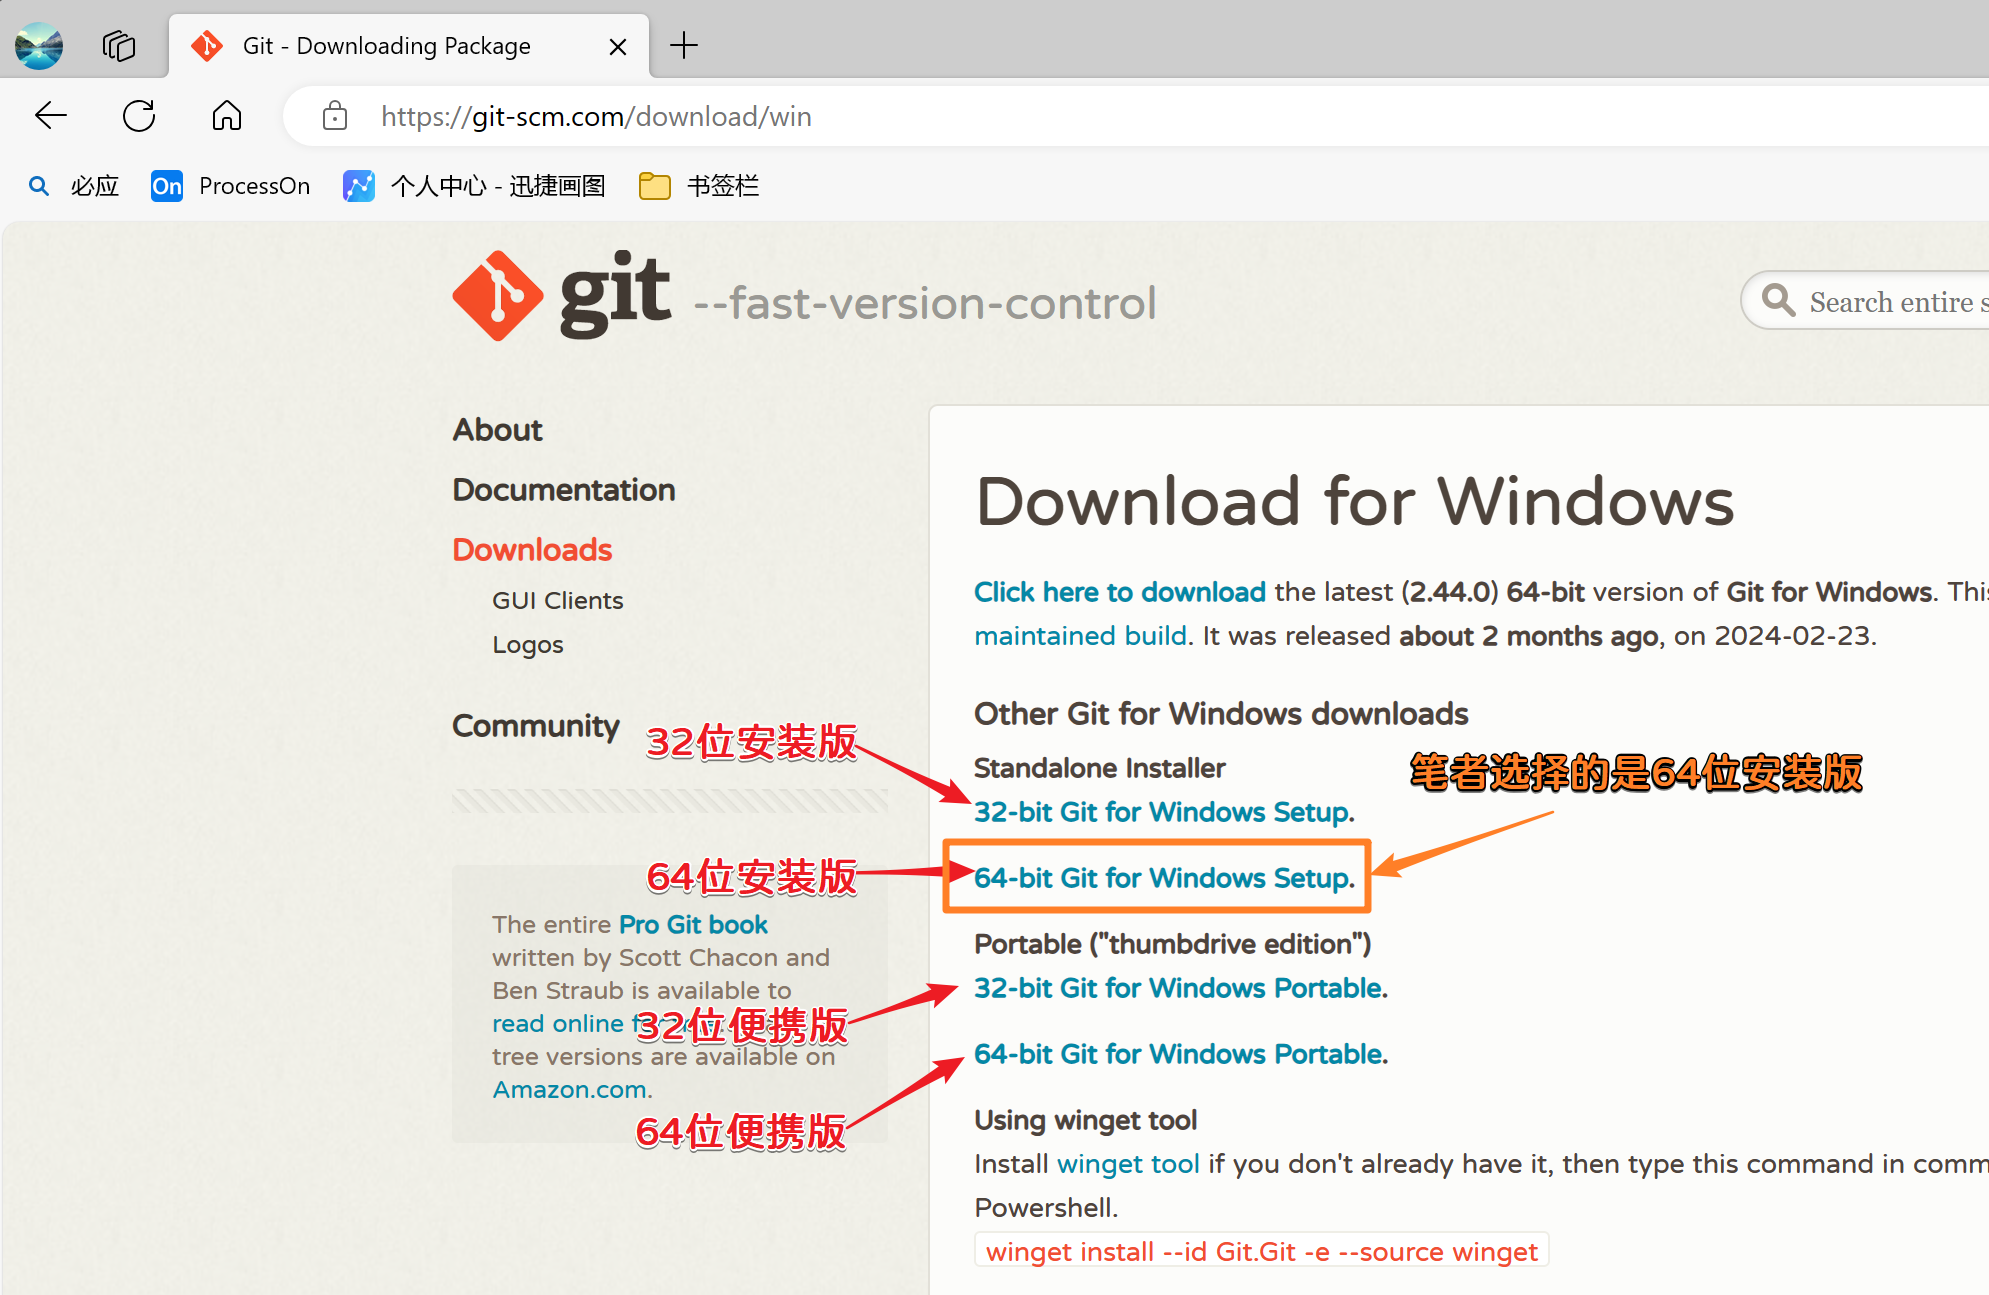Open new tab with plus icon

(684, 46)
